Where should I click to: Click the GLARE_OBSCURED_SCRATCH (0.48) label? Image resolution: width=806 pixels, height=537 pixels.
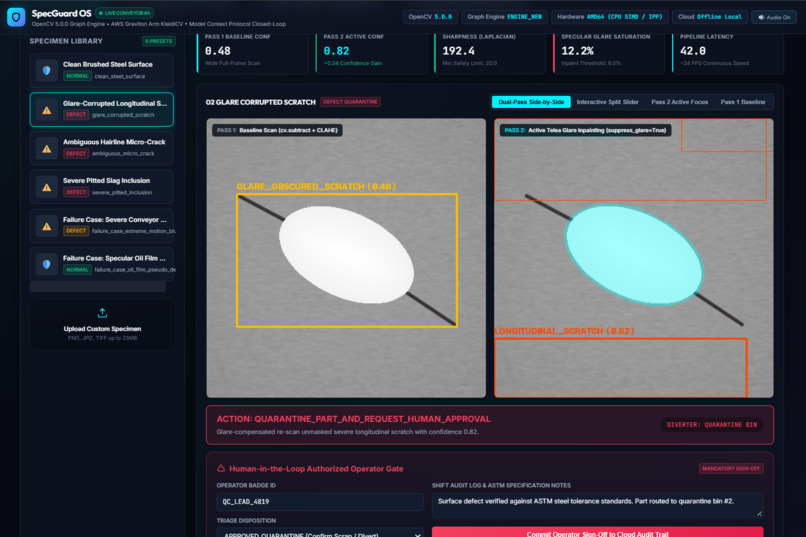(316, 187)
